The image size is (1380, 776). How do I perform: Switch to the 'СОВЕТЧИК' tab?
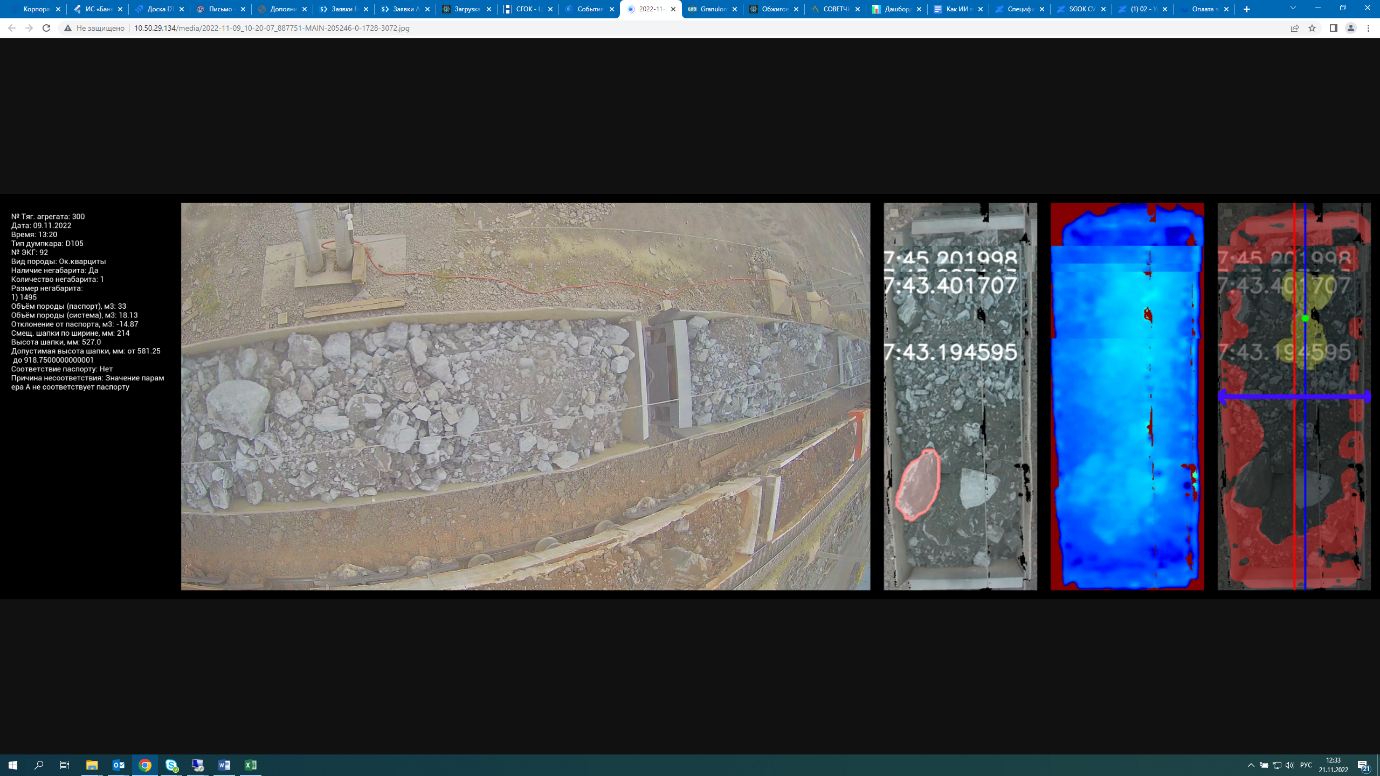(x=832, y=9)
